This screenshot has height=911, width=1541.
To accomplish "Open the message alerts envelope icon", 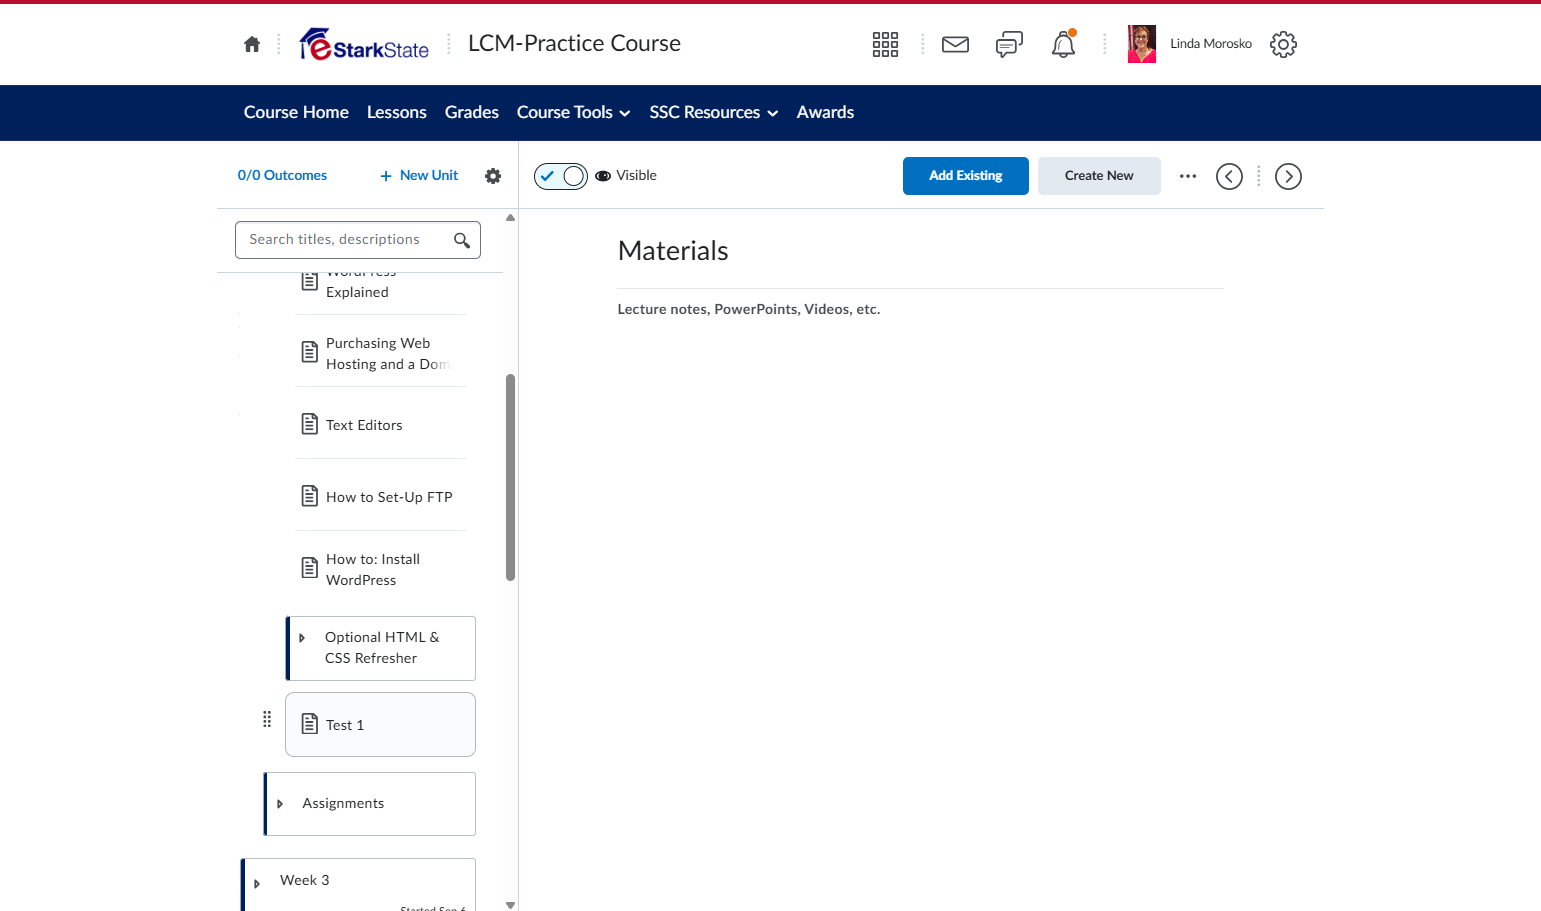I will tap(955, 44).
